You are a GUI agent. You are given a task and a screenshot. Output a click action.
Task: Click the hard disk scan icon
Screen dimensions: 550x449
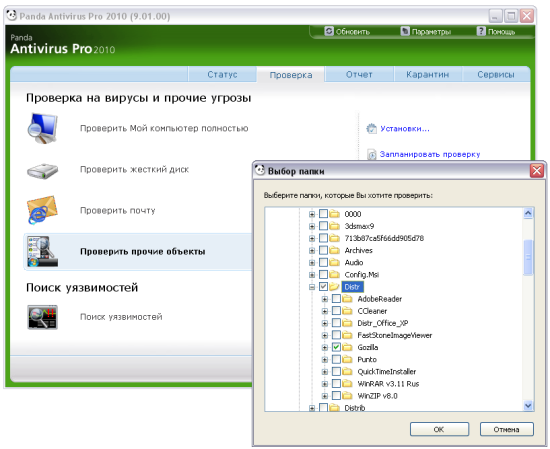pyautogui.click(x=42, y=171)
